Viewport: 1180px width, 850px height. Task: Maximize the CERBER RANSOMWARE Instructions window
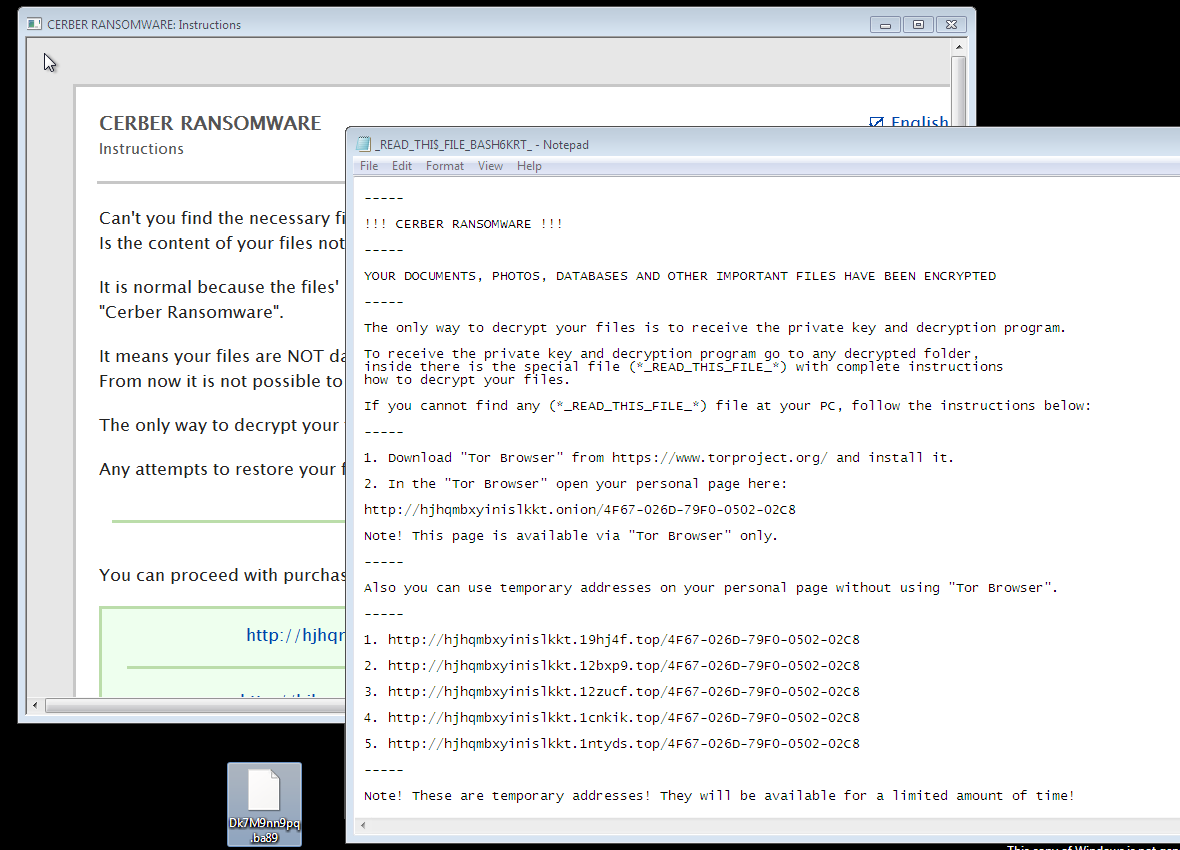point(919,24)
